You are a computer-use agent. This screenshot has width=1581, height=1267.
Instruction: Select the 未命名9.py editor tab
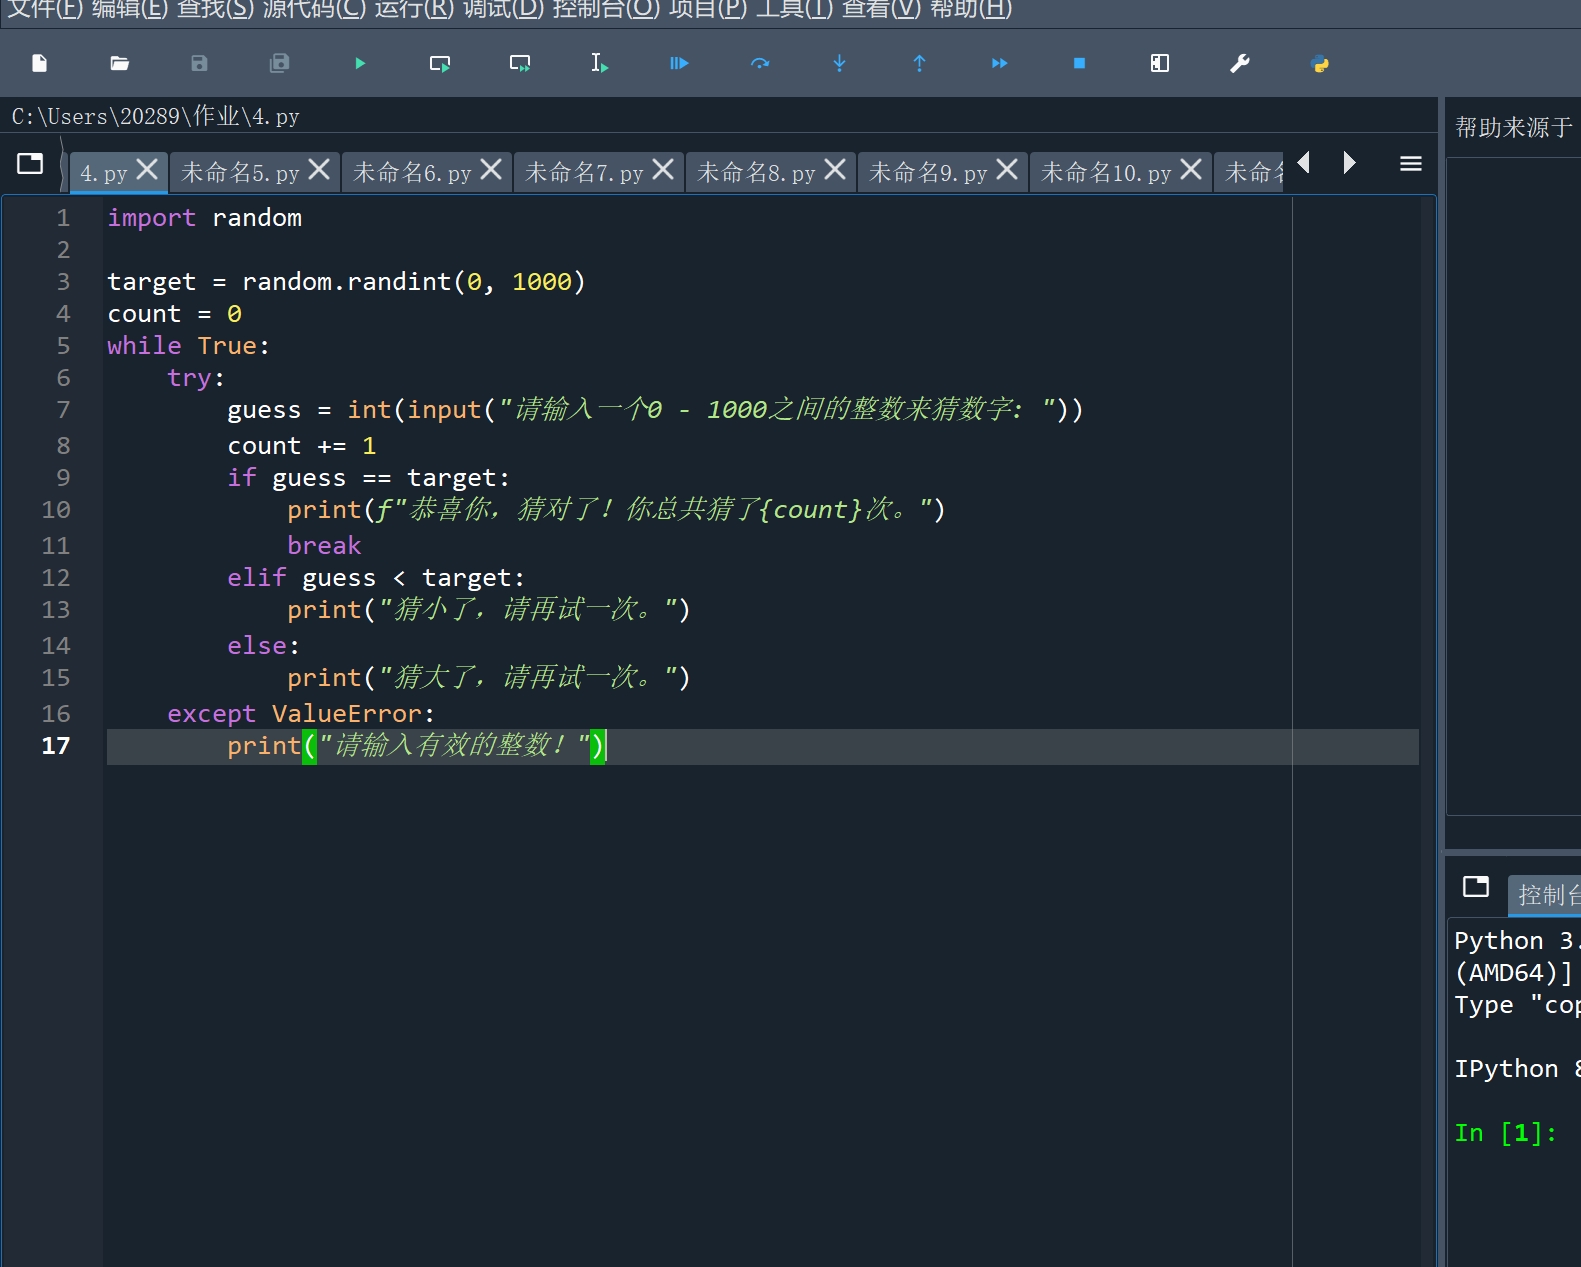[928, 173]
